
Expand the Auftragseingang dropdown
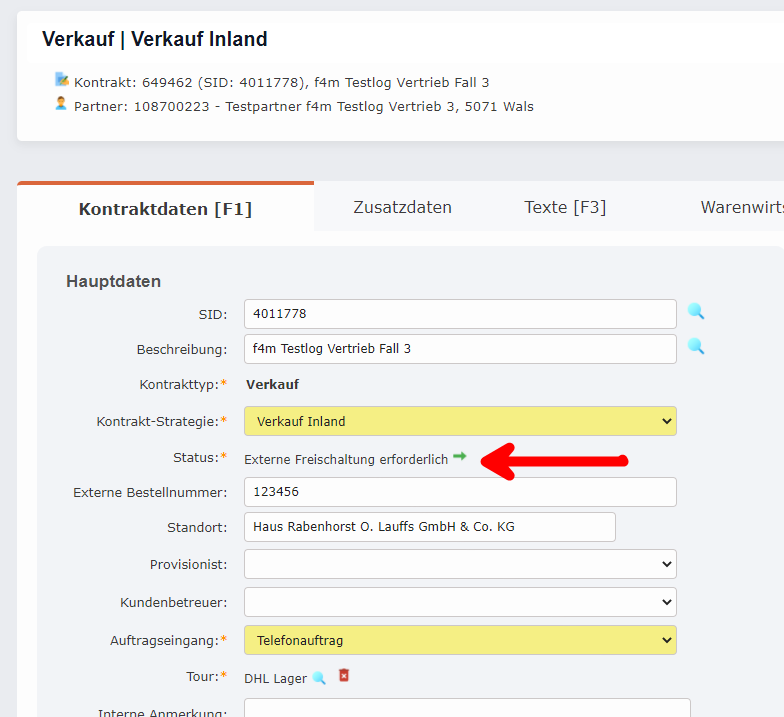tap(460, 640)
